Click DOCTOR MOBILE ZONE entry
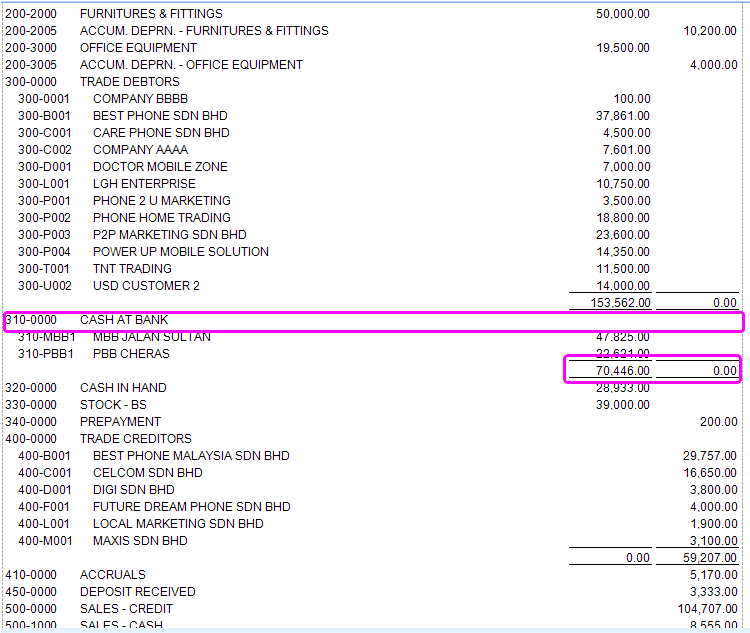Screen dimensions: 750x633 371,167
